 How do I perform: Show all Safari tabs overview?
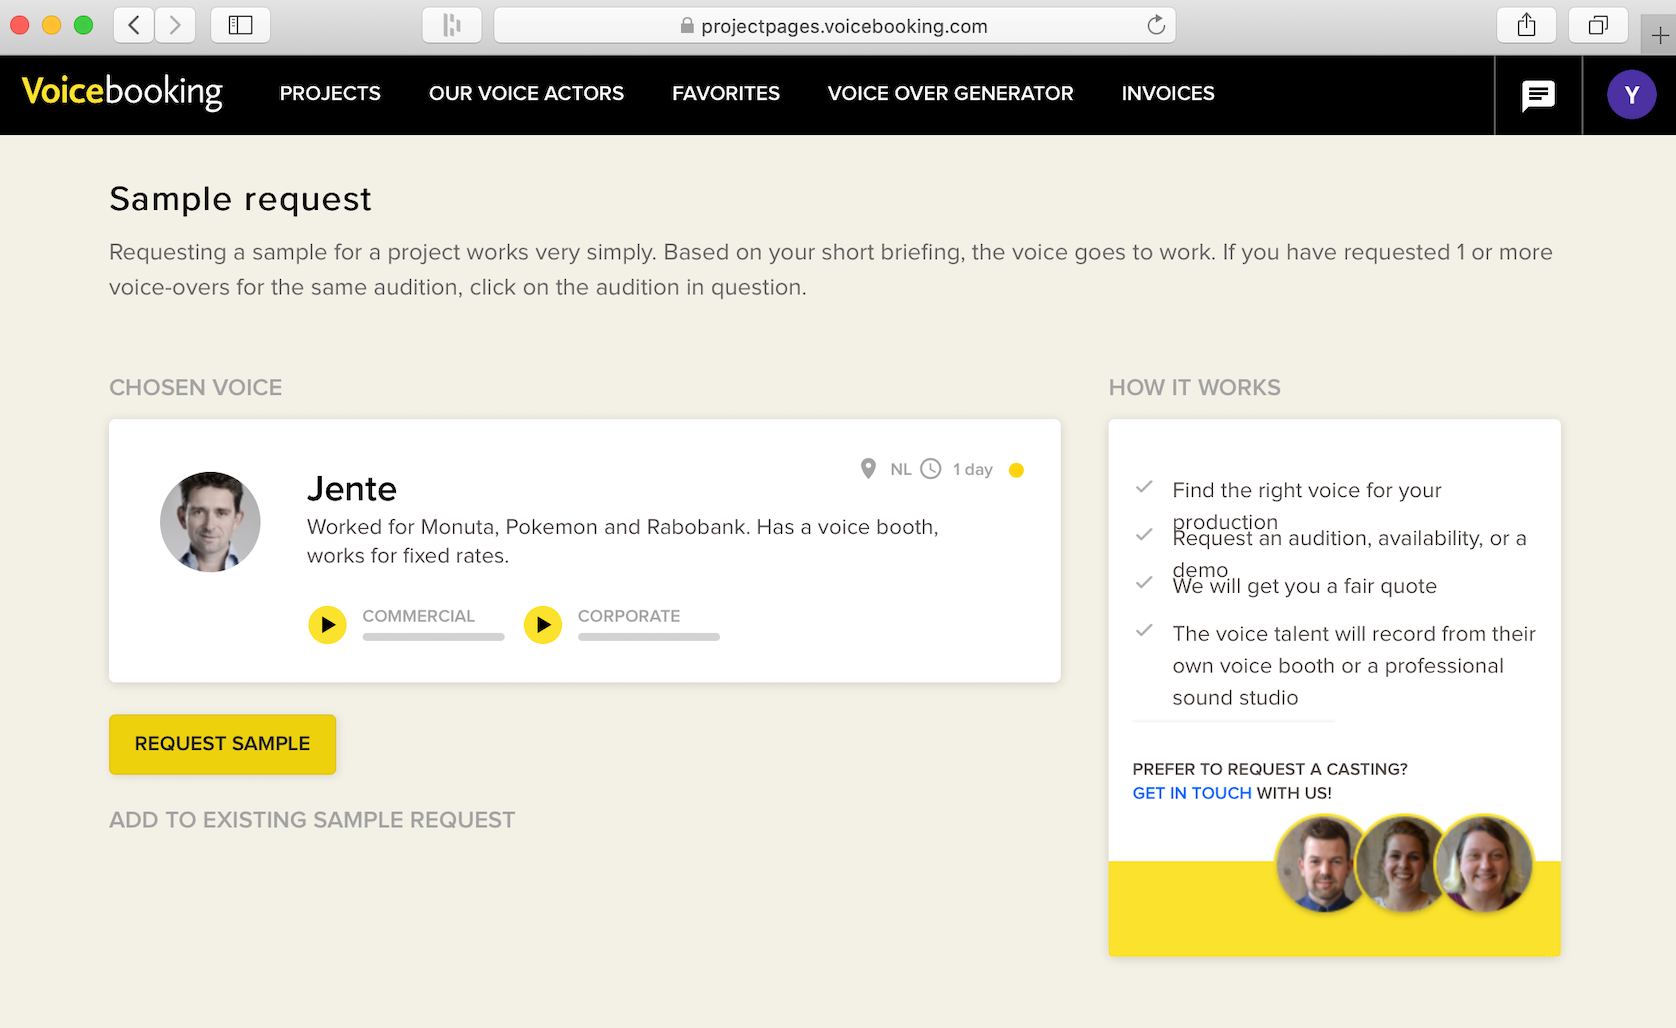[1598, 26]
